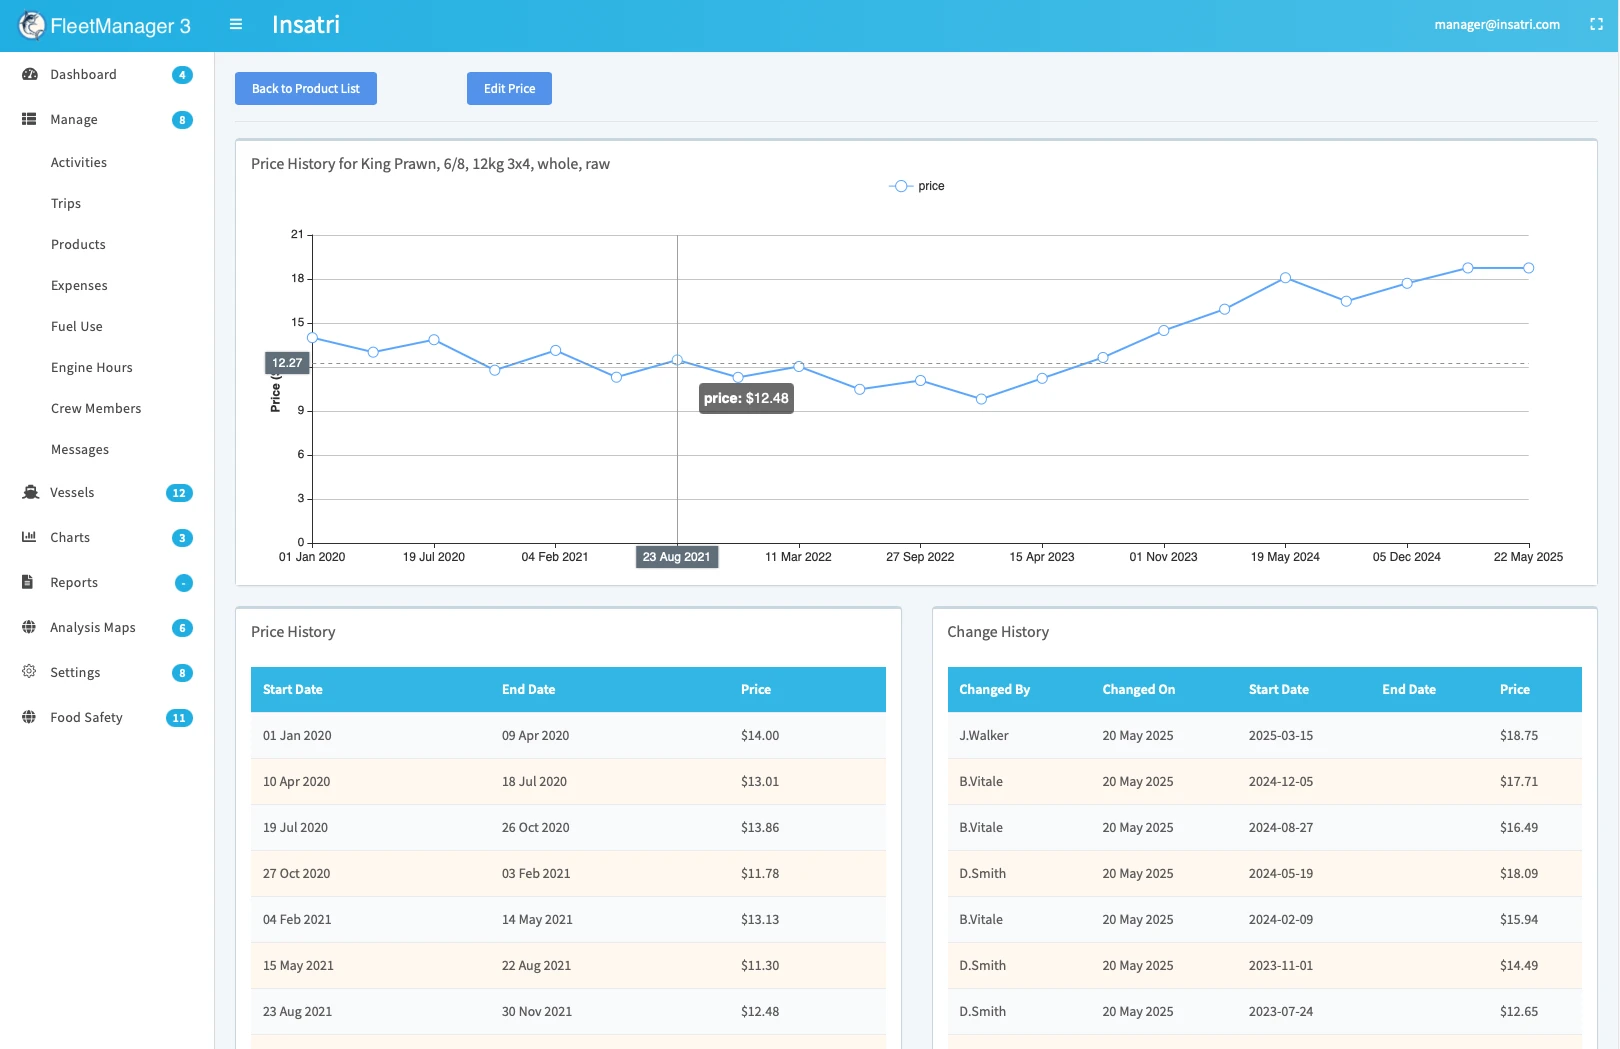This screenshot has width=1620, height=1049.
Task: Open Fuel Use menu item
Action: tap(77, 326)
